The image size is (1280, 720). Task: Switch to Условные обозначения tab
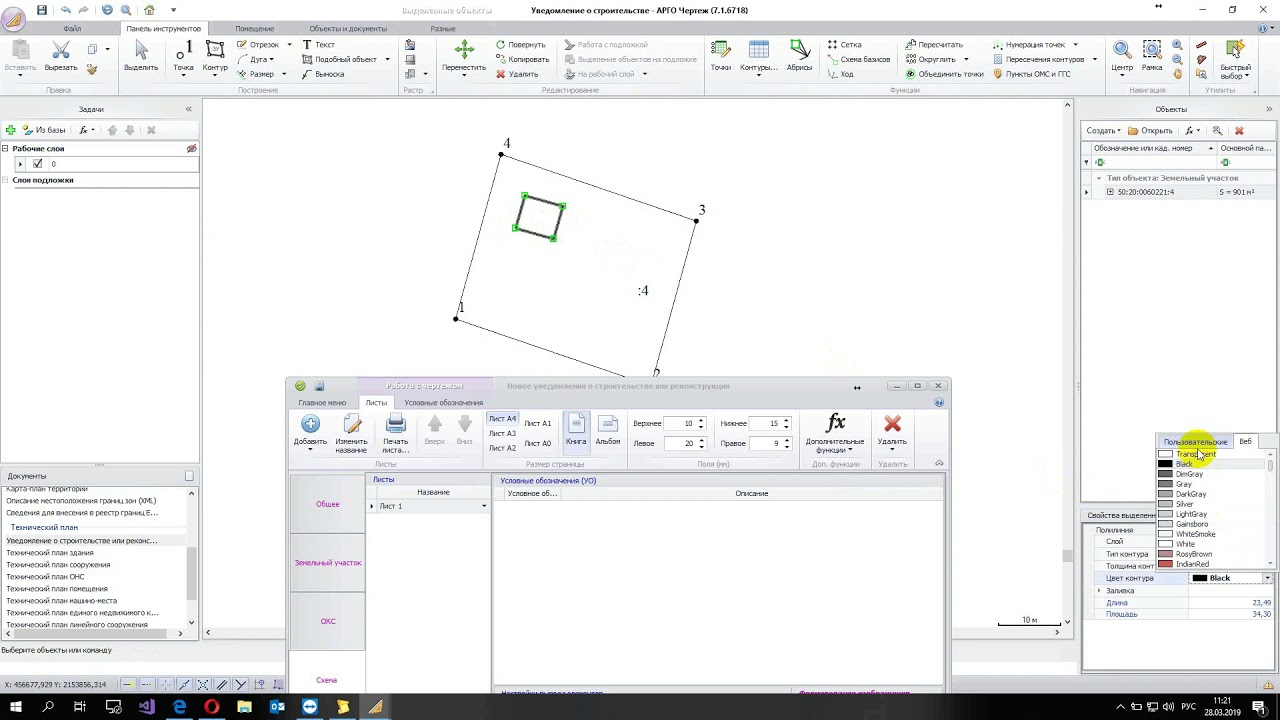click(x=443, y=403)
